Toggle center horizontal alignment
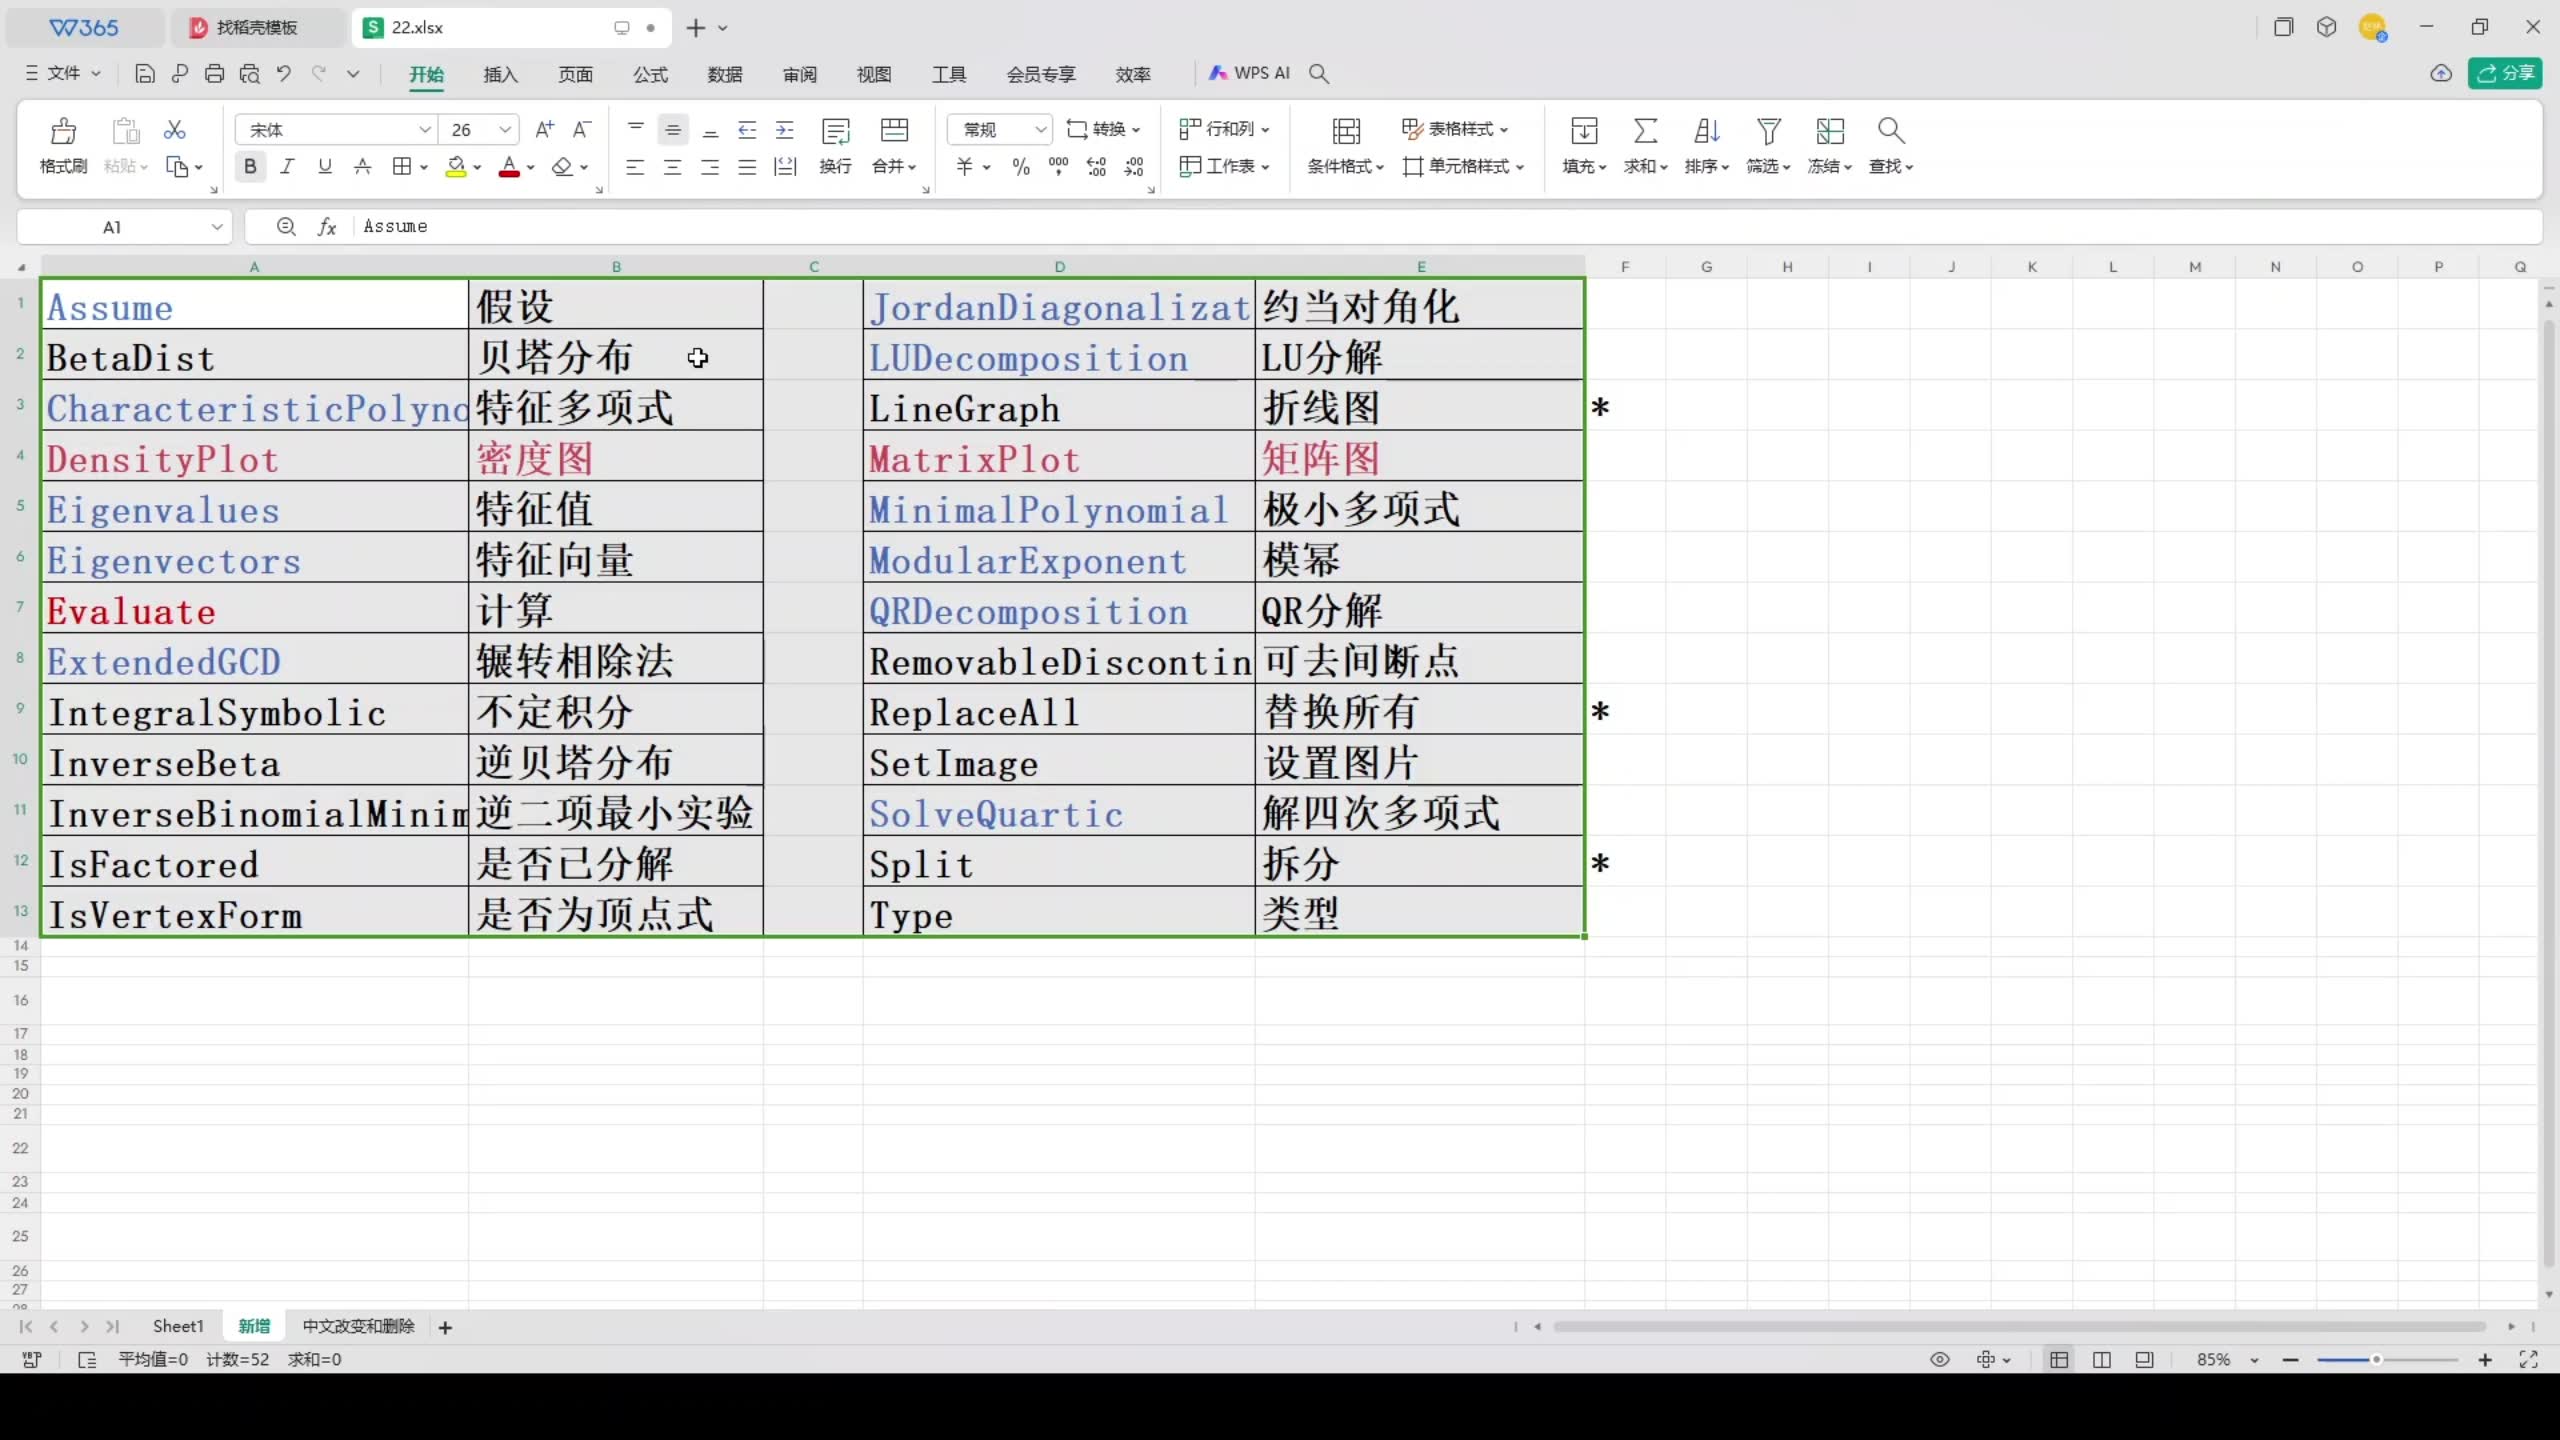This screenshot has width=2560, height=1440. pyautogui.click(x=672, y=167)
